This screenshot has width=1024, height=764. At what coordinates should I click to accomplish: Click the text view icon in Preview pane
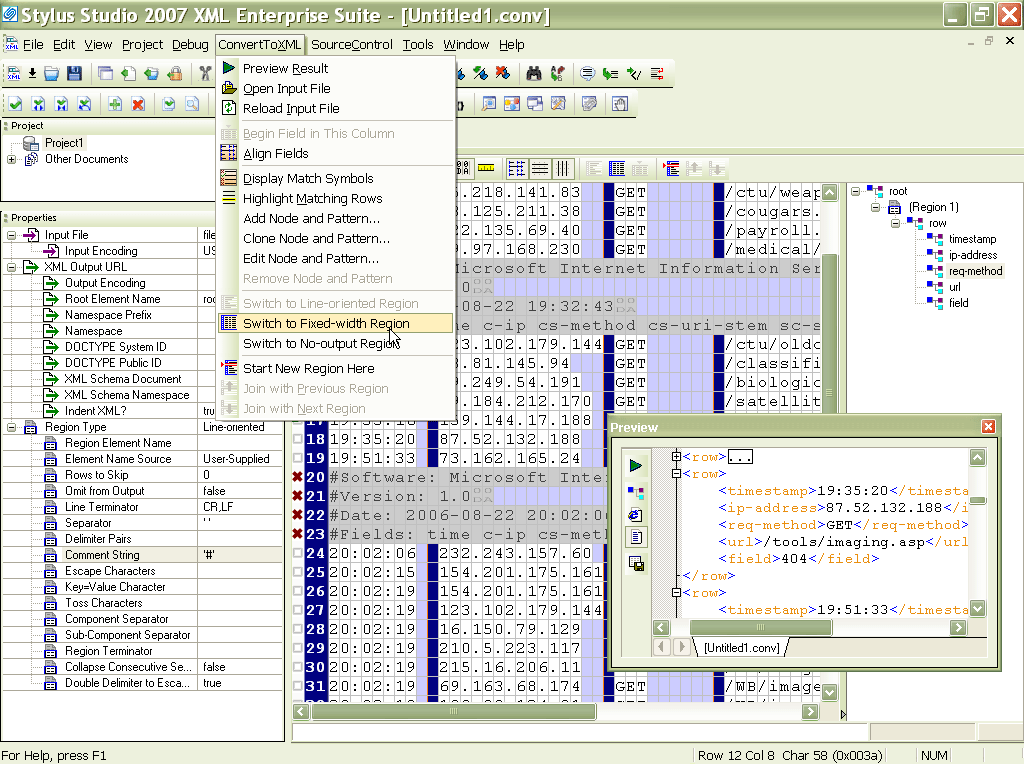(636, 537)
